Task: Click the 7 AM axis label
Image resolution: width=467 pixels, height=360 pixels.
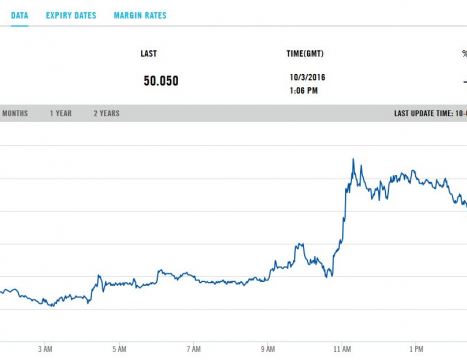Action: pyautogui.click(x=194, y=349)
